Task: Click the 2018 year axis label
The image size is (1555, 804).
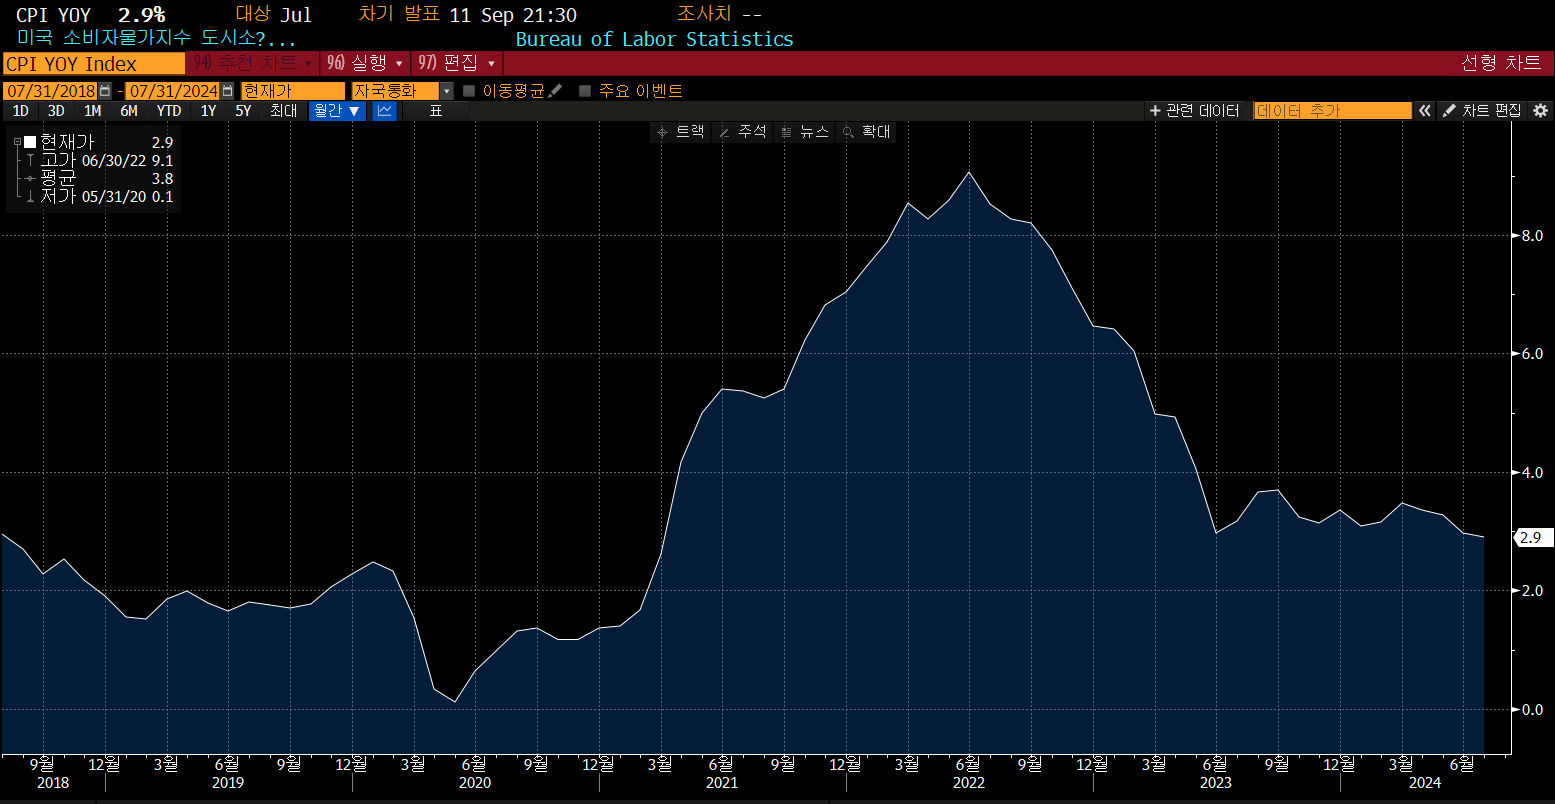Action: click(53, 783)
